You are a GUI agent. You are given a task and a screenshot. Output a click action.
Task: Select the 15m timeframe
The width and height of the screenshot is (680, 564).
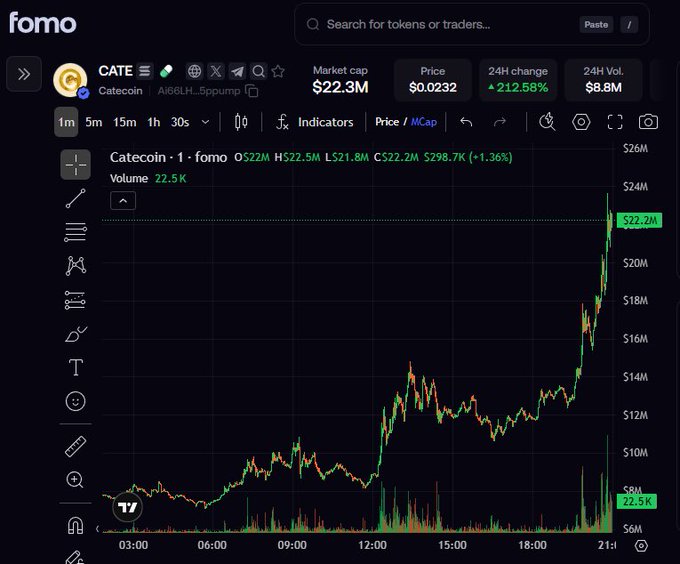tap(124, 122)
